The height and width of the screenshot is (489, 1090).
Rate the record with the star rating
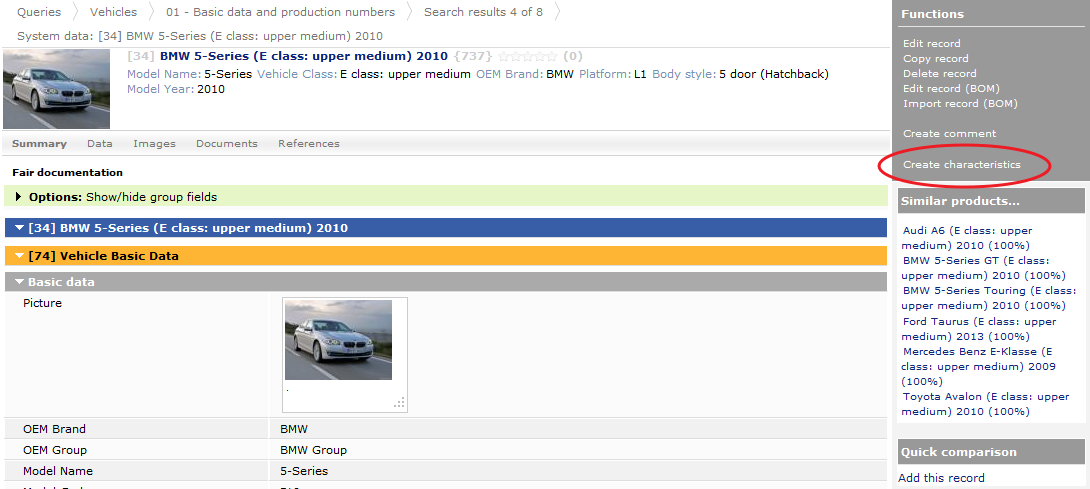(528, 56)
